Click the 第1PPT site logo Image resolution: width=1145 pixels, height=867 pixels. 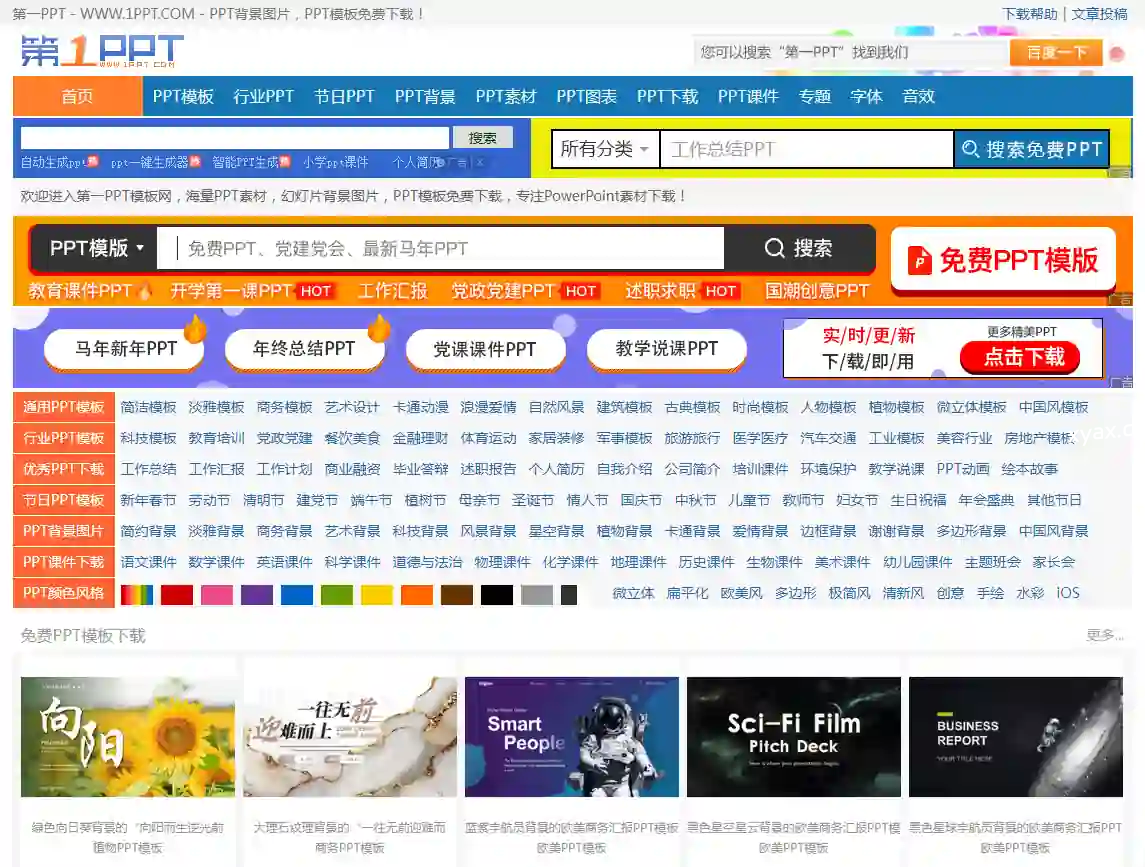pyautogui.click(x=102, y=51)
